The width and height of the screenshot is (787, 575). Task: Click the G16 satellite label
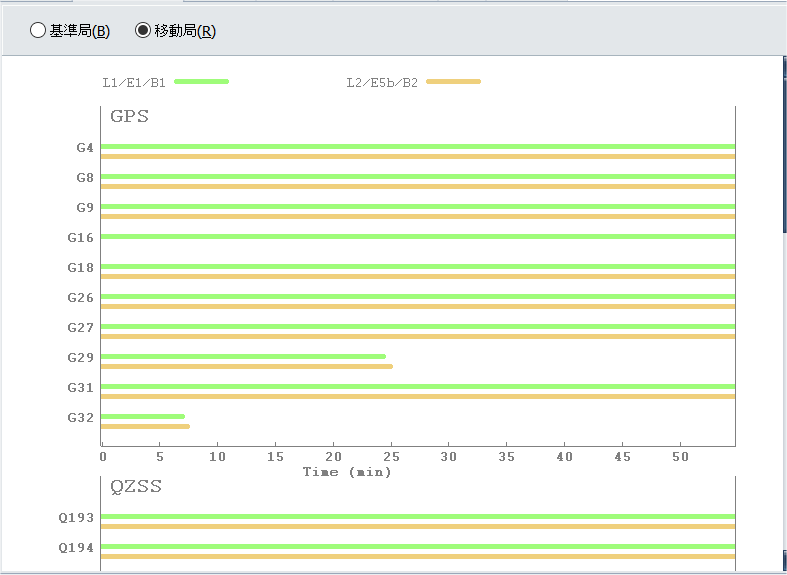pyautogui.click(x=81, y=238)
